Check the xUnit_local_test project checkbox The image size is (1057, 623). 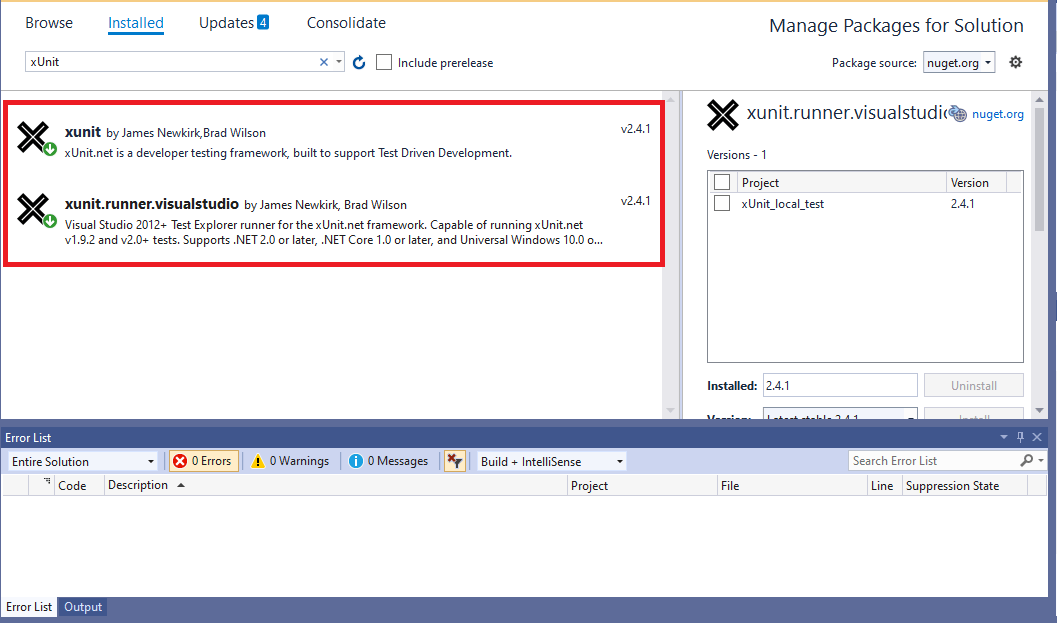(x=723, y=203)
